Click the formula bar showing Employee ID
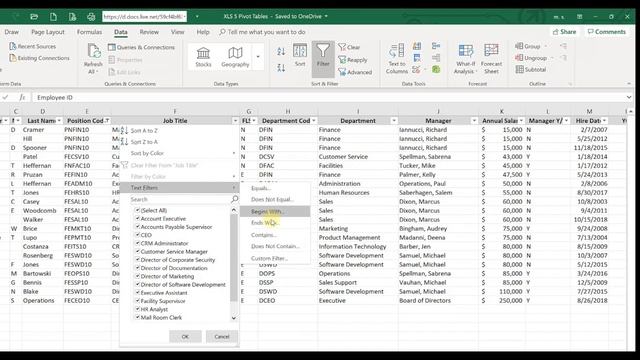Viewport: 640px width, 360px height. click(327, 98)
